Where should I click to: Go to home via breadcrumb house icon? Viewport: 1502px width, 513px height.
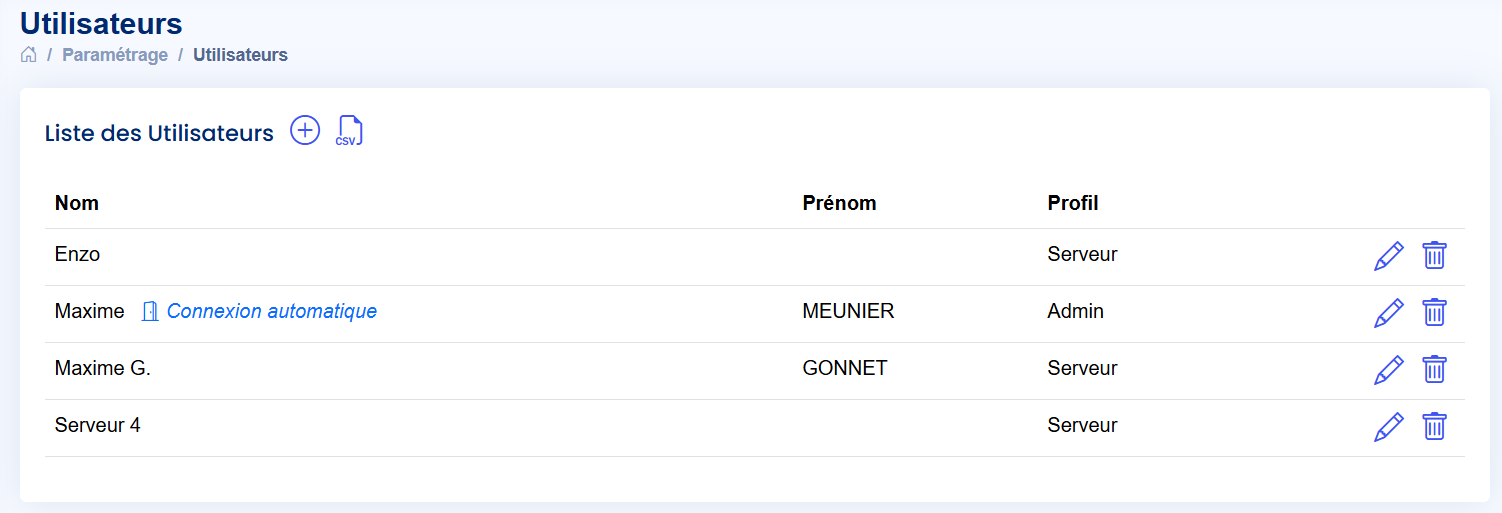click(x=28, y=55)
